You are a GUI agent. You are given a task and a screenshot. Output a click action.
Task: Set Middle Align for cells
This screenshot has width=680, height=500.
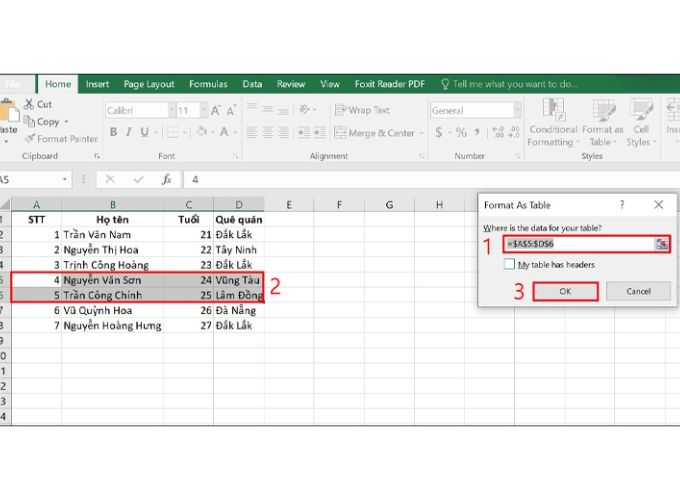point(268,108)
